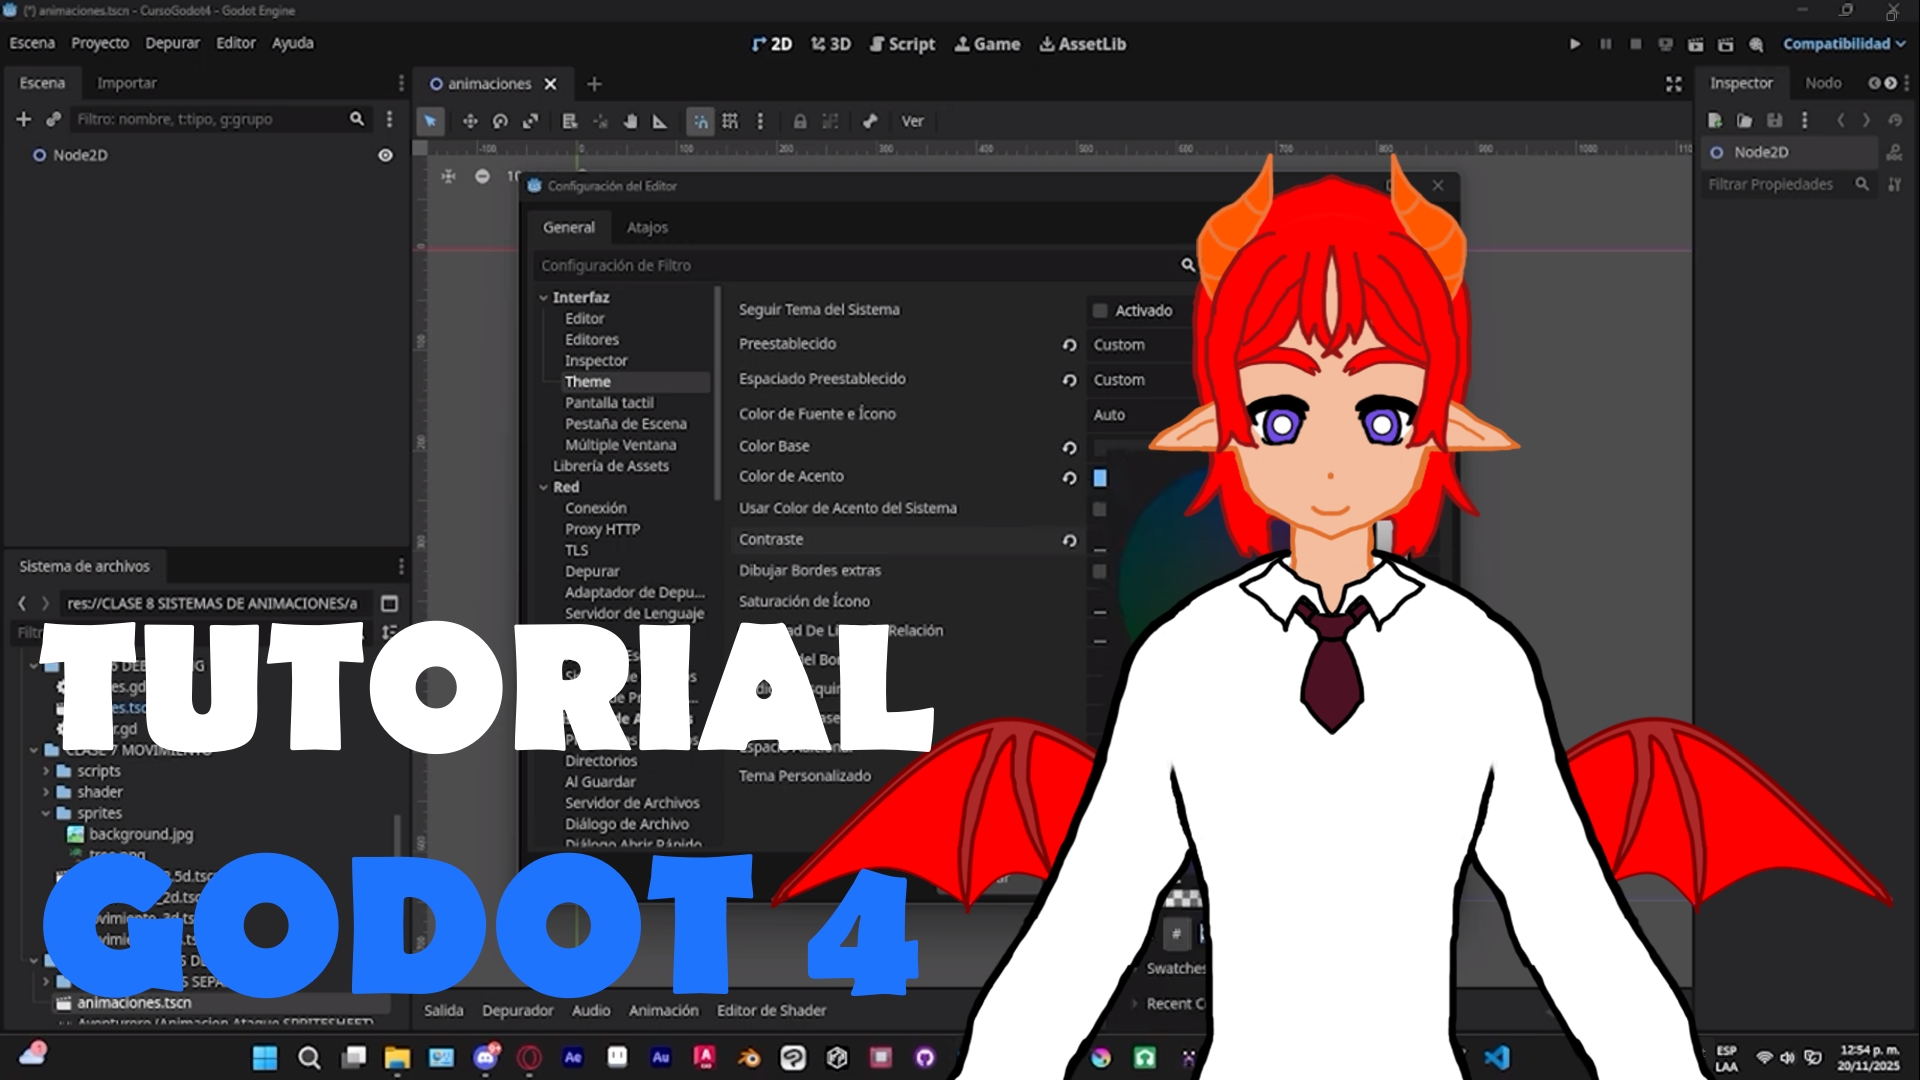Screen dimensions: 1920x1080
Task: Toggle smart snapping with the highlighted magnet icon
Action: pos(700,121)
